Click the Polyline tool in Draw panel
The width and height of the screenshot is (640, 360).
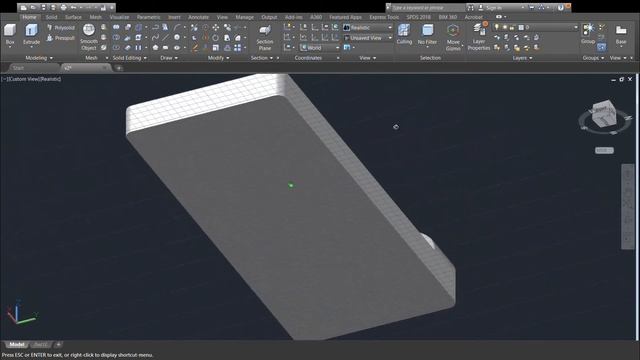pos(155,28)
